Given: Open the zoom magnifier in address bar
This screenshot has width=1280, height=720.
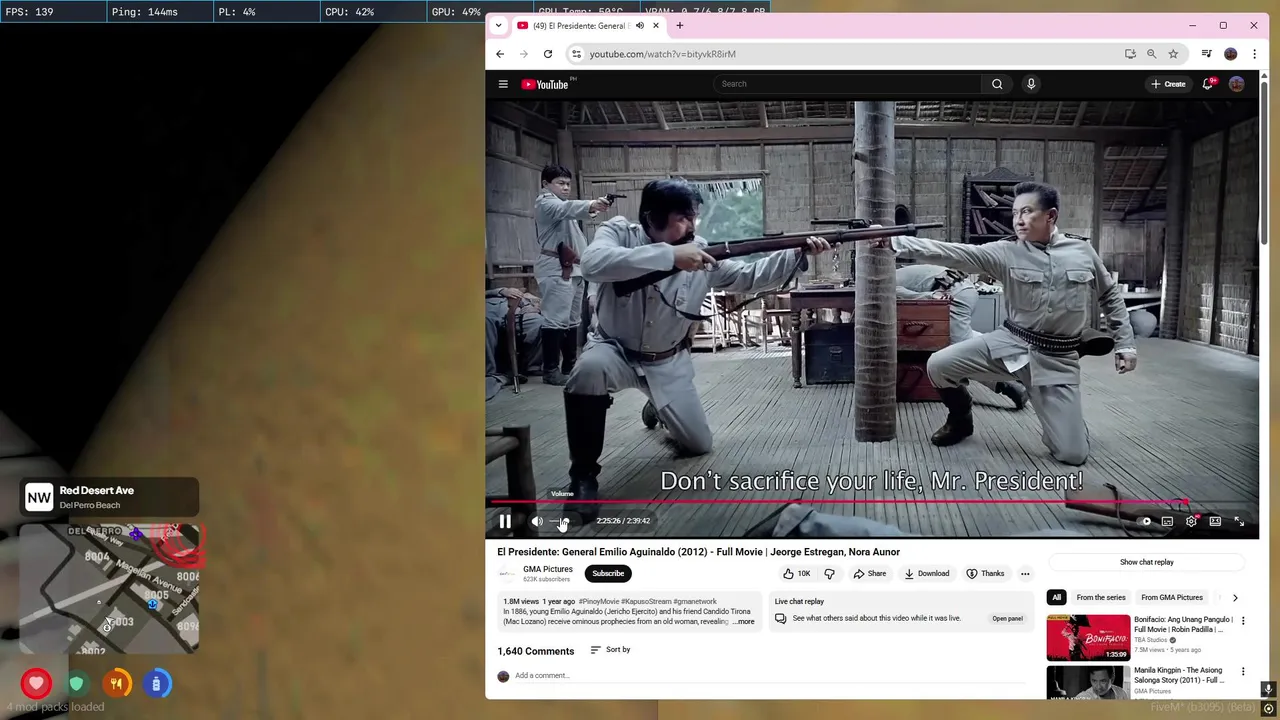Looking at the screenshot, I should point(1151,54).
